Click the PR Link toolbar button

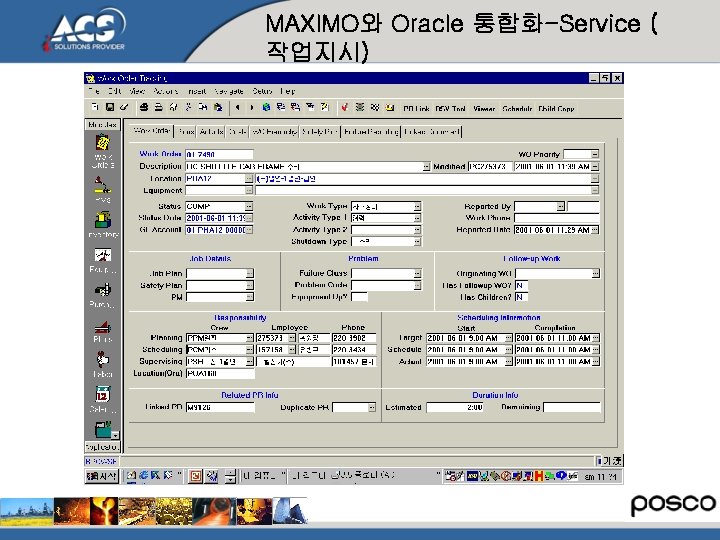416,109
